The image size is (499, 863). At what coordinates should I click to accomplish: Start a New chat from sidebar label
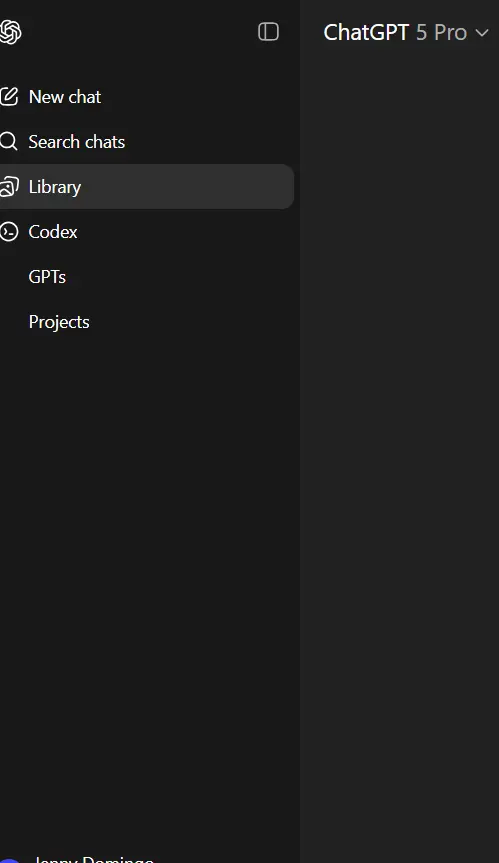[65, 97]
